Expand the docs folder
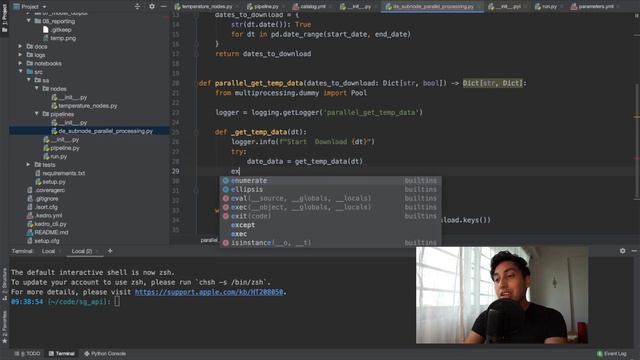Screen dimensions: 640x360 pyautogui.click(x=20, y=46)
